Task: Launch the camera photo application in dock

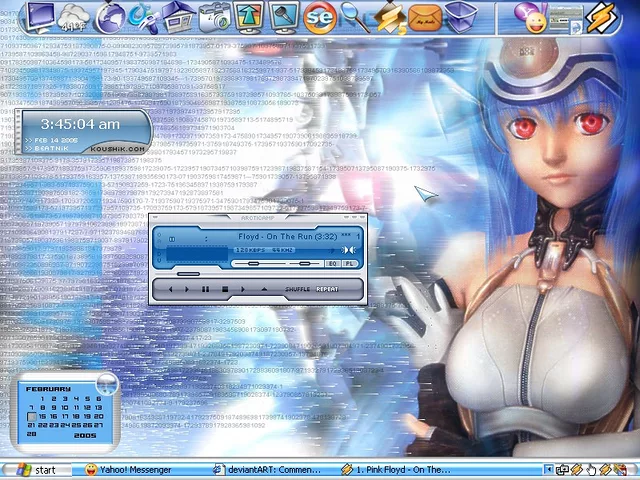Action: click(x=214, y=18)
